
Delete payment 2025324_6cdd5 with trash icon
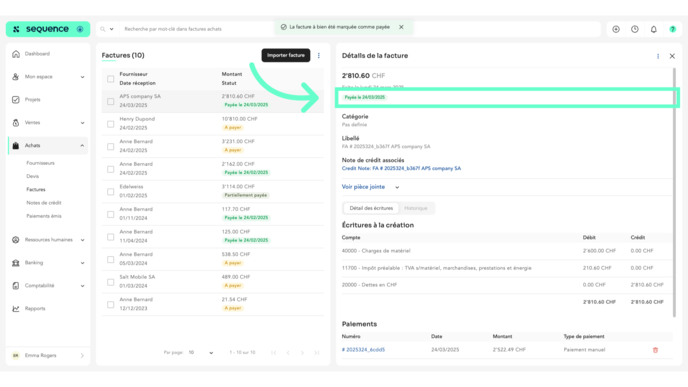point(656,350)
